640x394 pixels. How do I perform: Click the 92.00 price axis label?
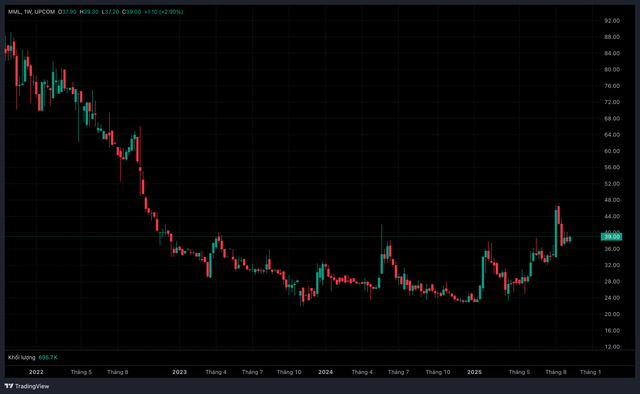[612, 20]
